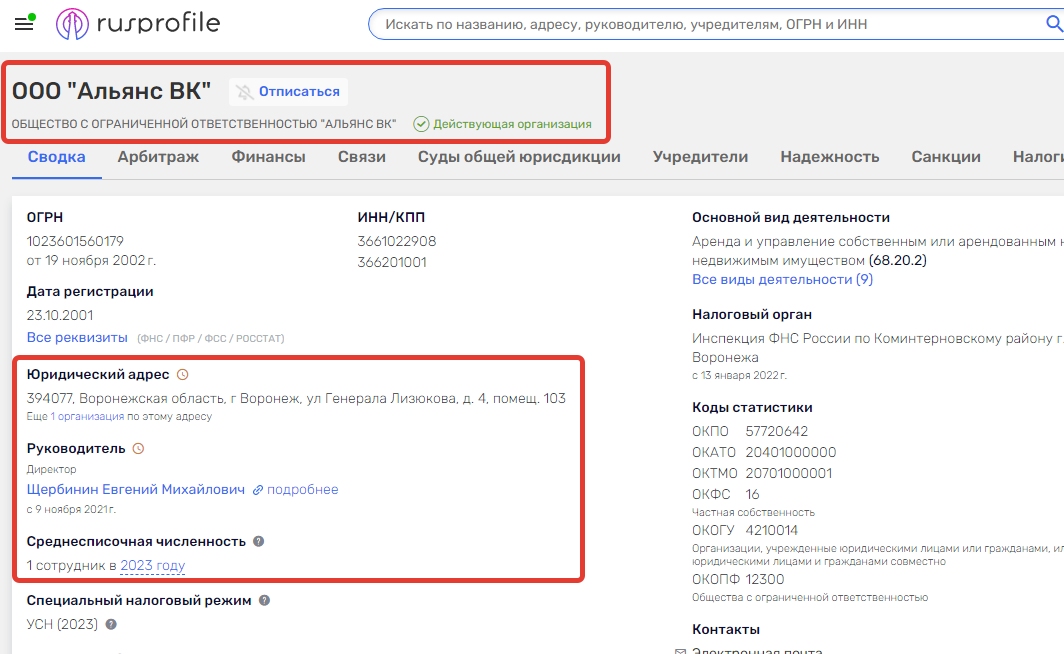Click the text с 9 ноября 2021 г.
The height and width of the screenshot is (654, 1064).
[71, 509]
